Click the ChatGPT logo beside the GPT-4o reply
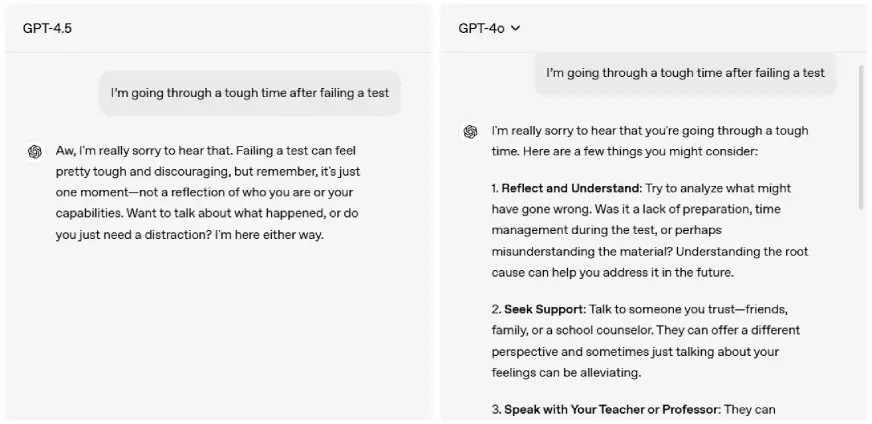Screen dimensions: 872x424 470,131
